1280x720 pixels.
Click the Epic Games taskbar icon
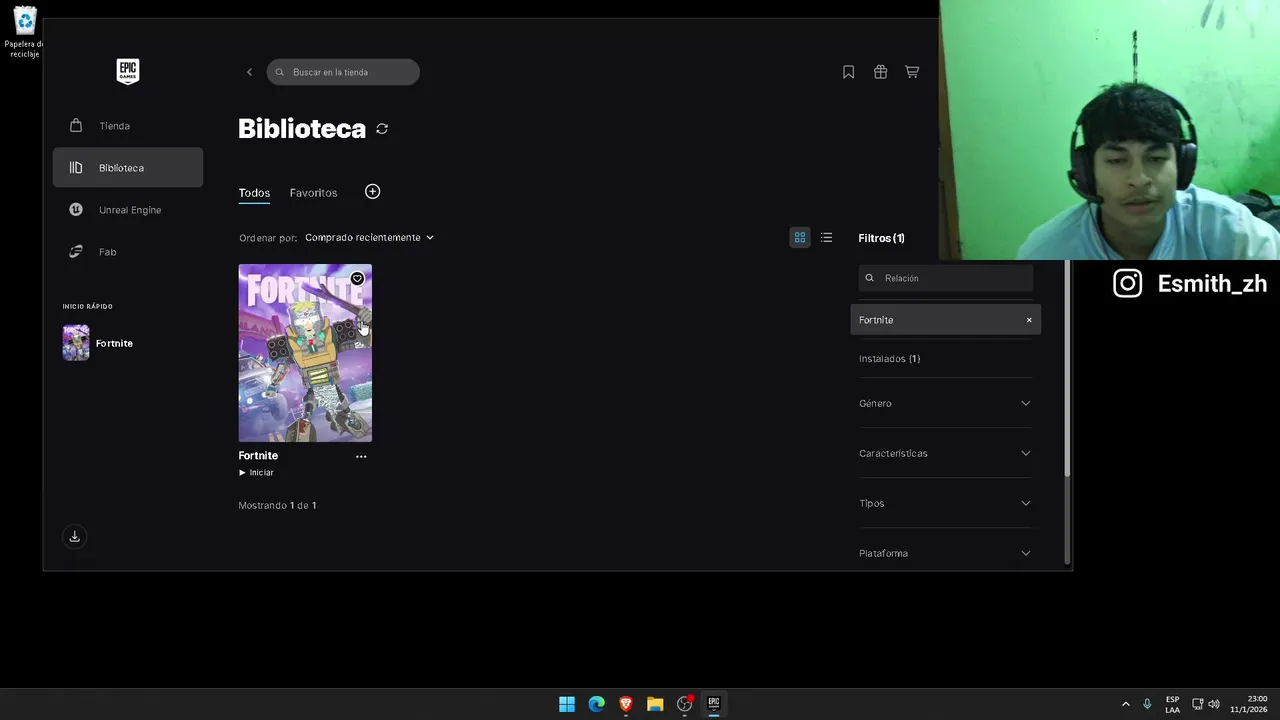714,704
